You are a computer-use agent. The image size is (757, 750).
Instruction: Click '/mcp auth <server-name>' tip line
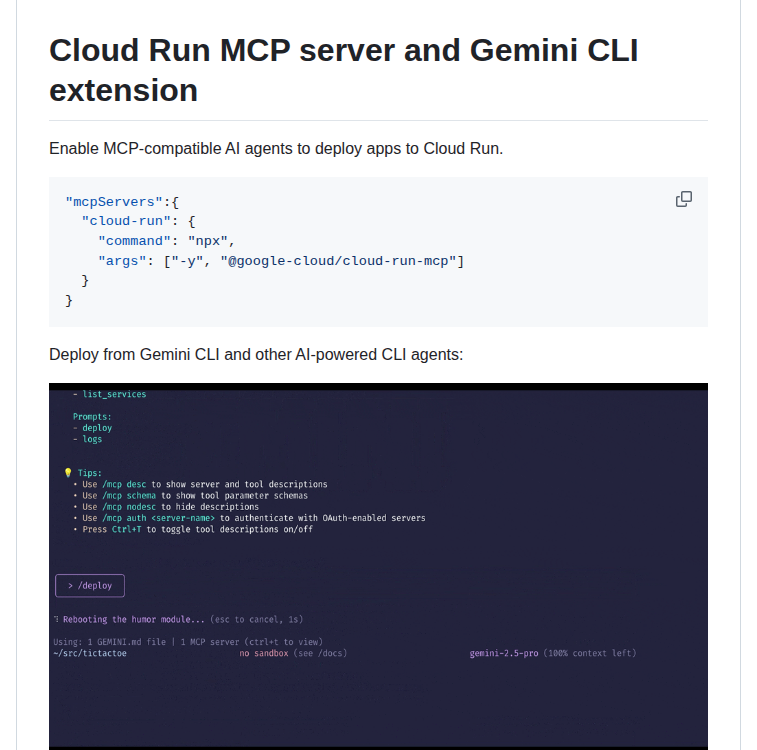(x=250, y=518)
